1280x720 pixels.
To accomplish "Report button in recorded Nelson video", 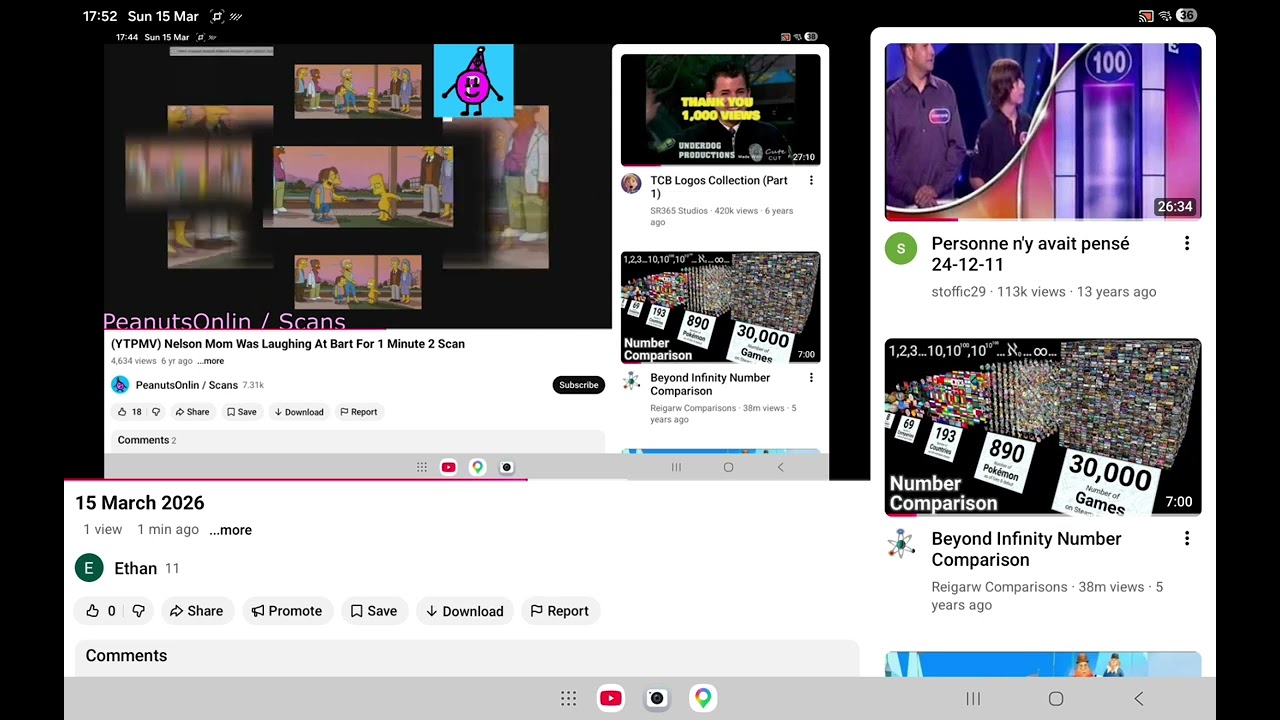I will pos(358,412).
